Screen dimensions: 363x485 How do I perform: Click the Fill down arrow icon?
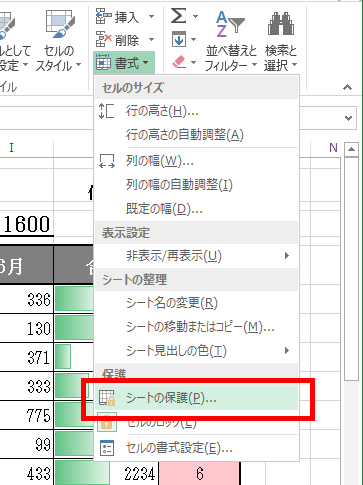(x=179, y=40)
